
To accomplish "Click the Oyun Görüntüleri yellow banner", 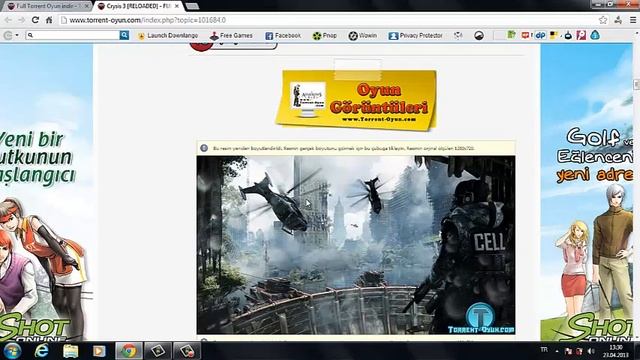I will [356, 100].
